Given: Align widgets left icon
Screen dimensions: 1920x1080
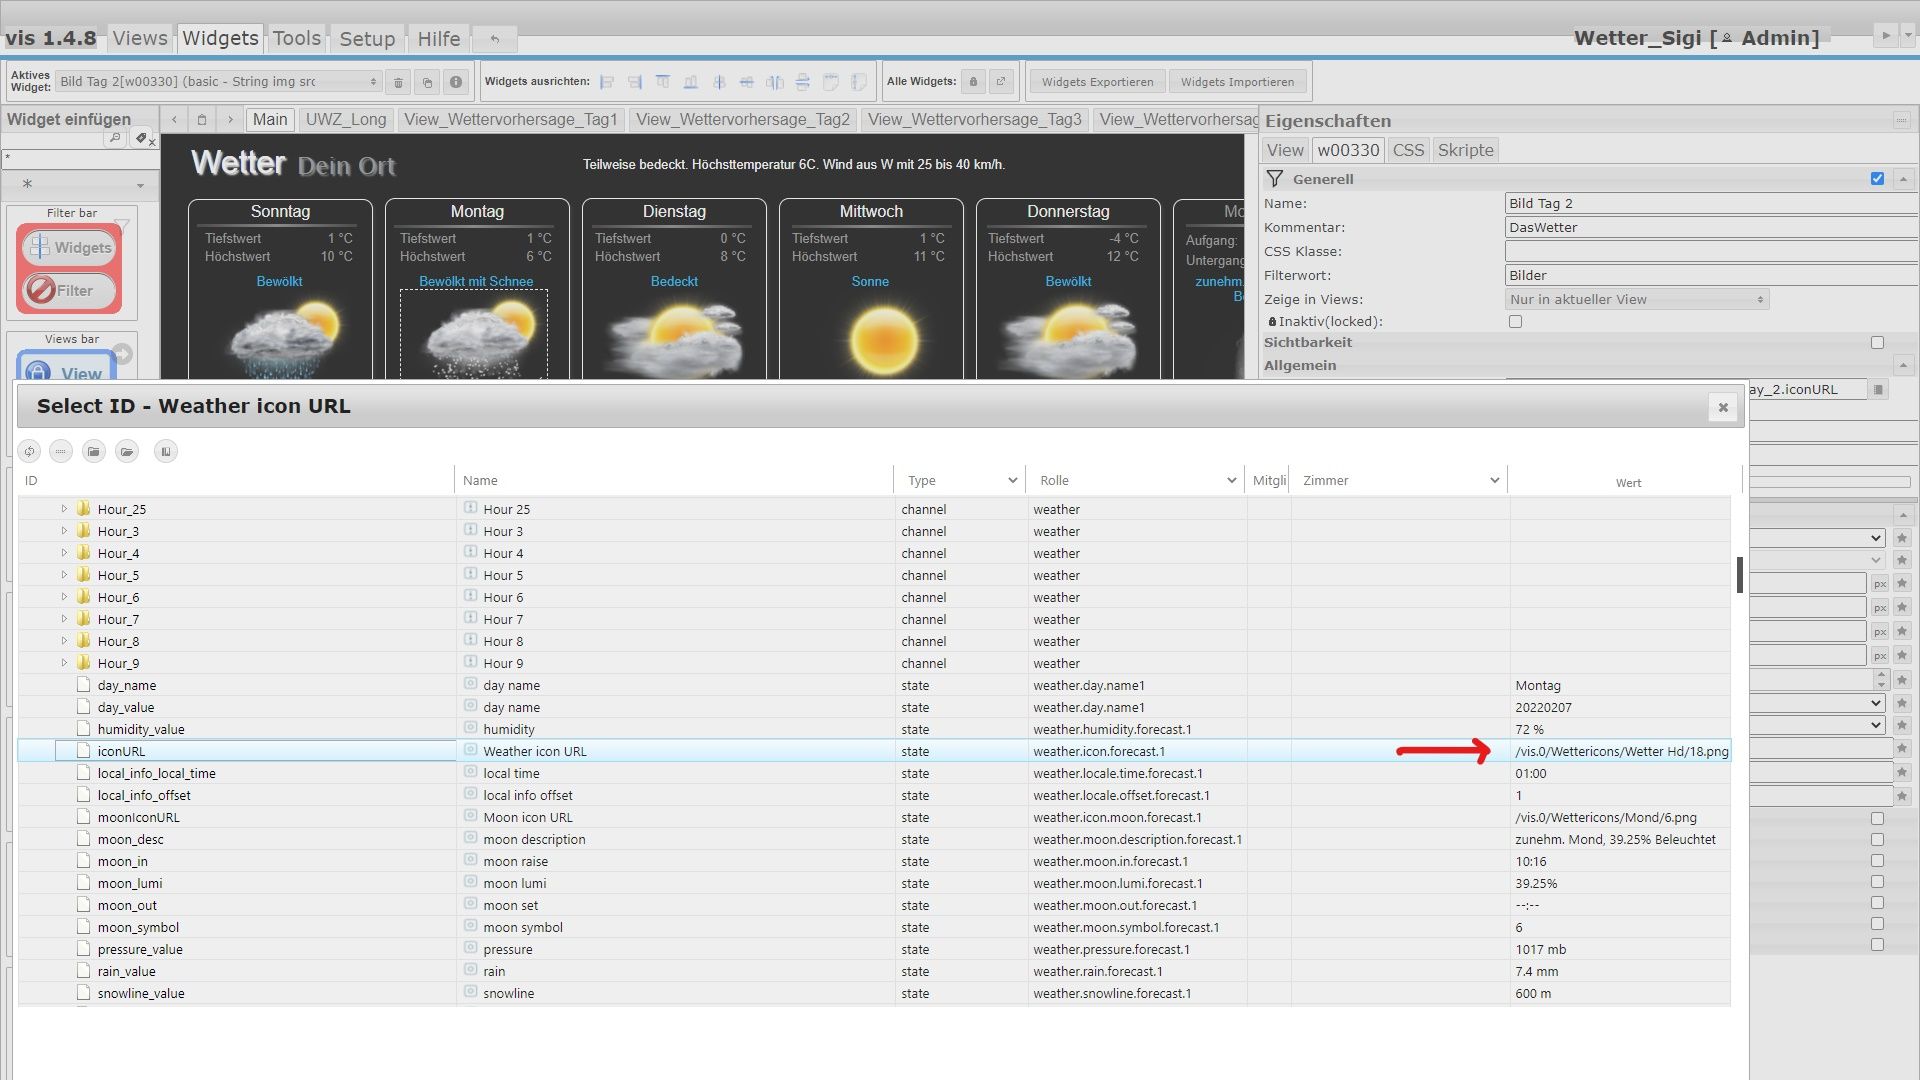Looking at the screenshot, I should pyautogui.click(x=607, y=82).
